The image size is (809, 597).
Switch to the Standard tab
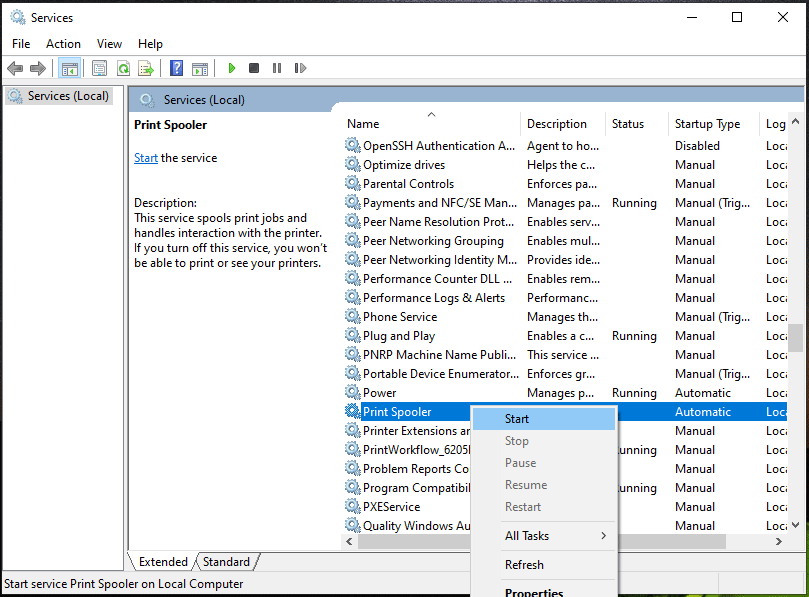point(226,562)
